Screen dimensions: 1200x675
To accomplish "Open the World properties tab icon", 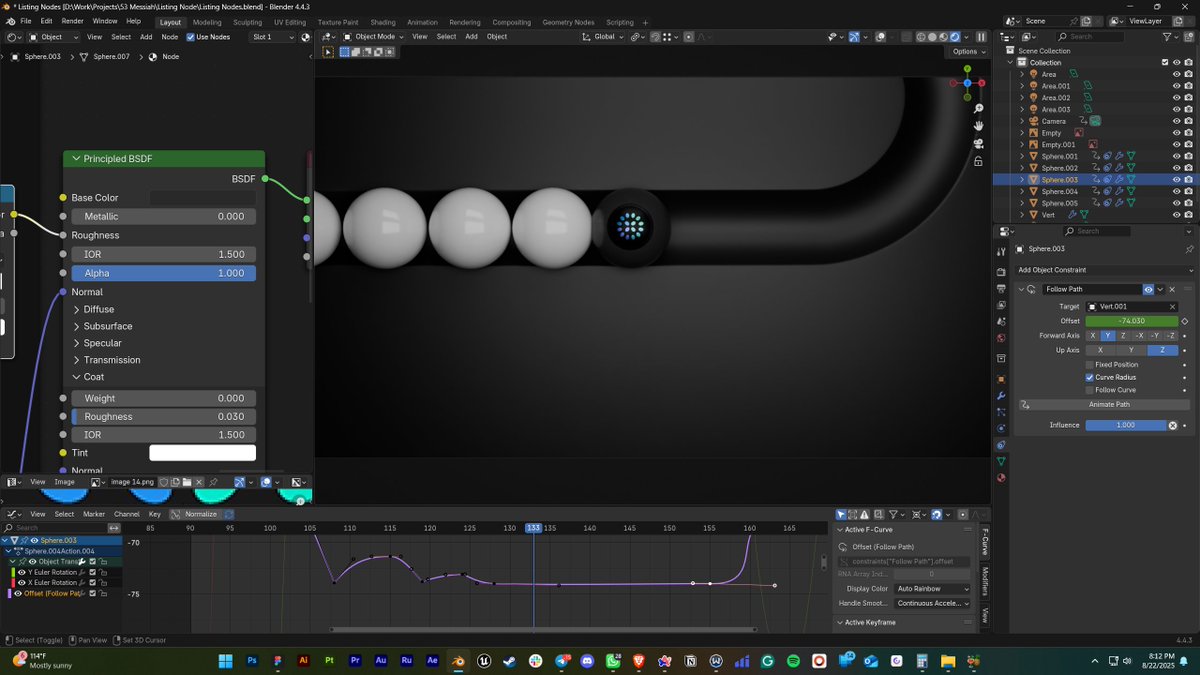I will [1001, 338].
